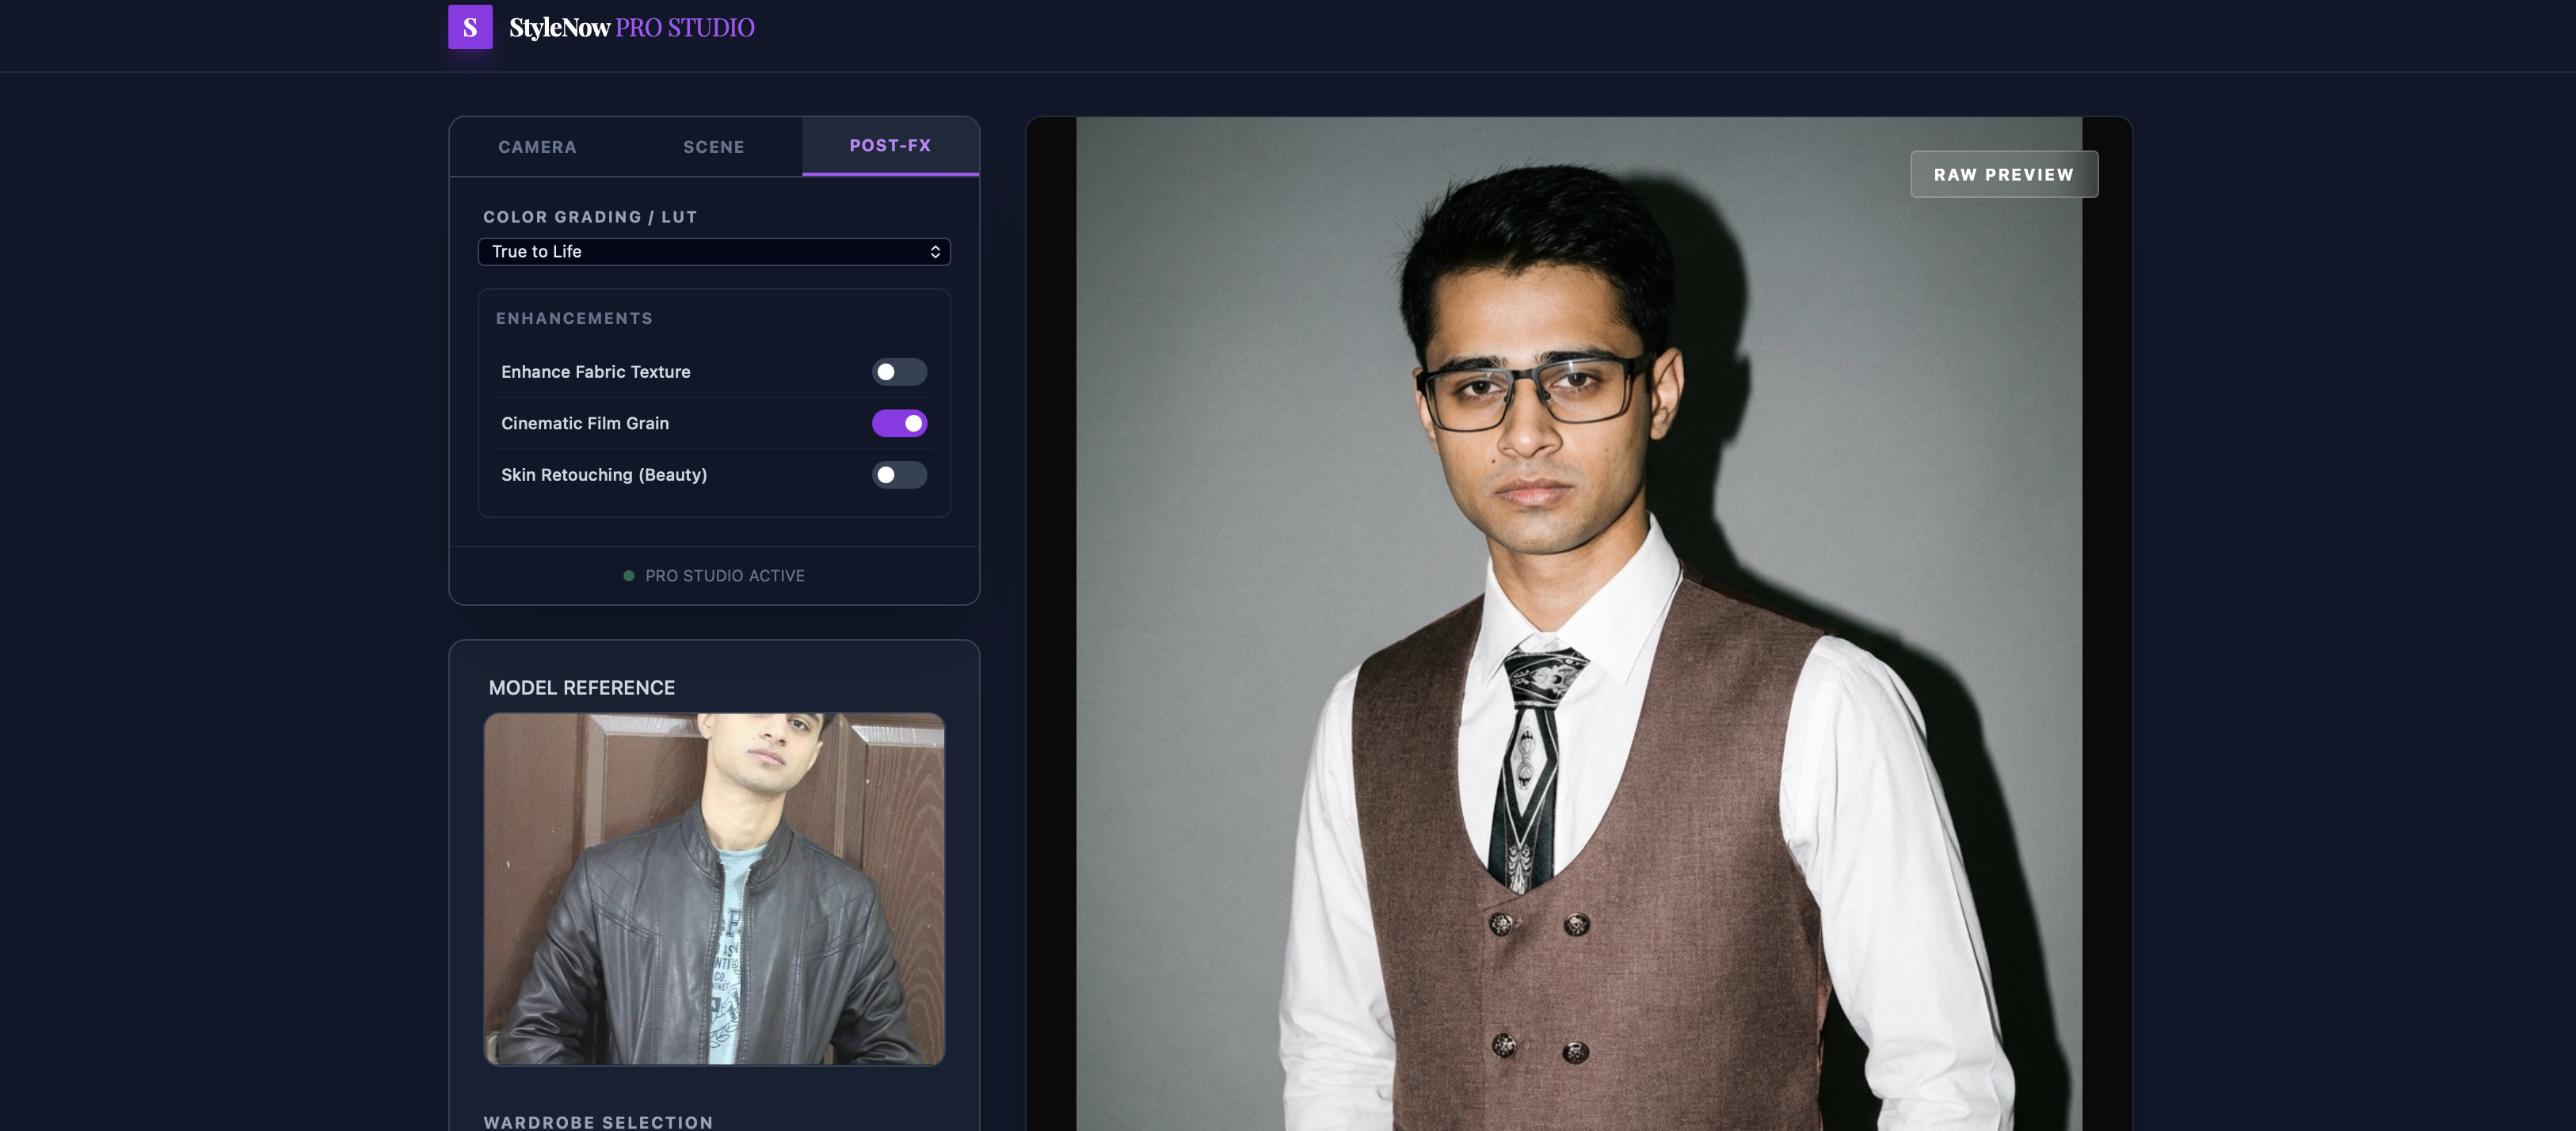Screen dimensions: 2576x1131
Task: Click the Model Reference photo thumbnail
Action: pos(714,888)
